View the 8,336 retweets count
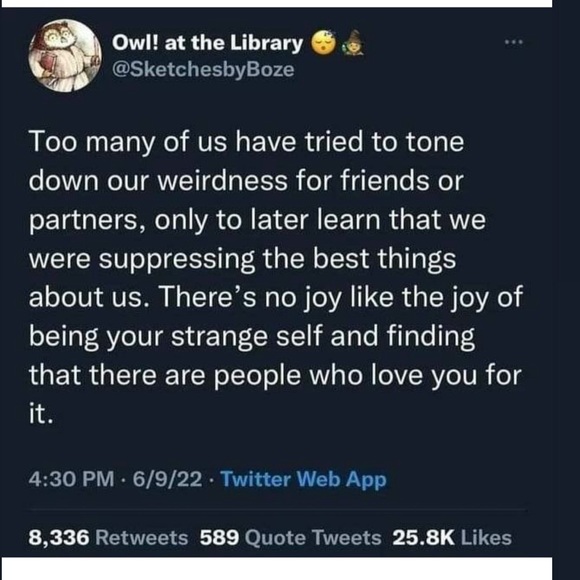This screenshot has height=580, width=580. pos(59,538)
